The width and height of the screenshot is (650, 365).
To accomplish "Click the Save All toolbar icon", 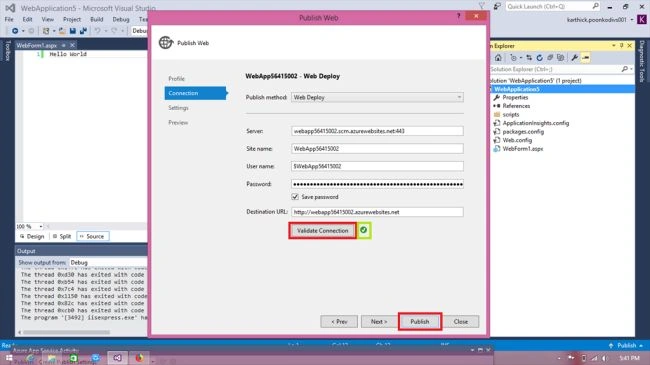I will pos(83,31).
